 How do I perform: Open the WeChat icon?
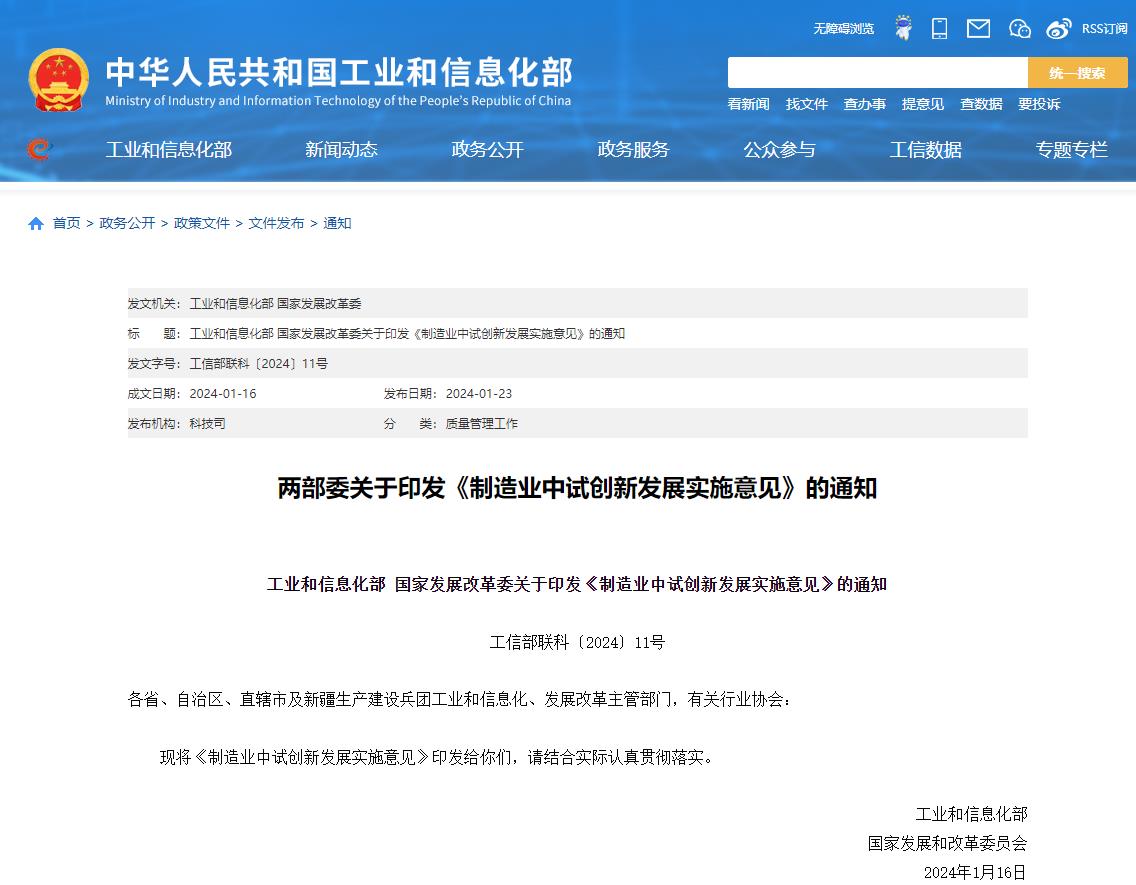pos(1019,28)
